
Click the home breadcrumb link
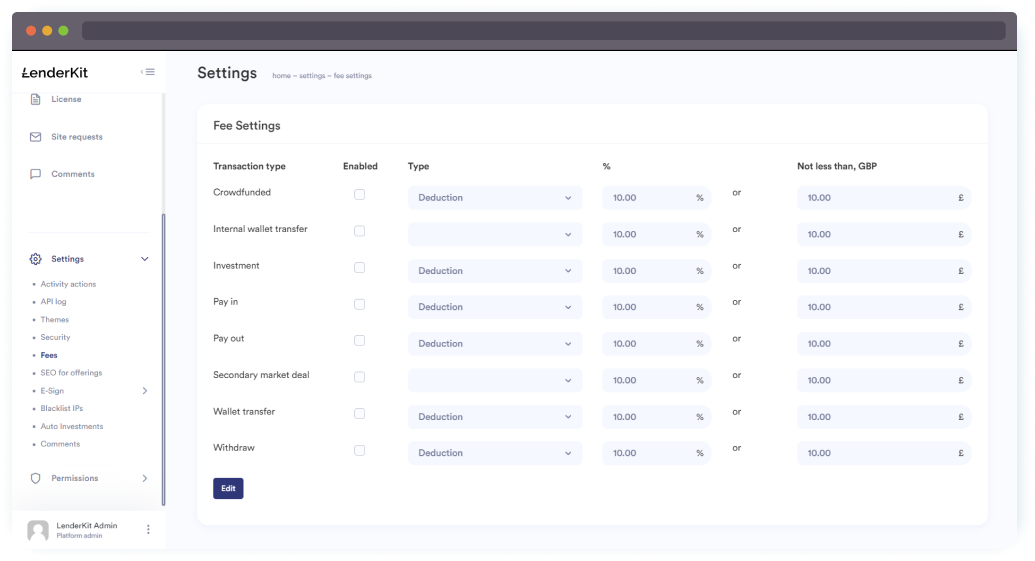pos(281,76)
